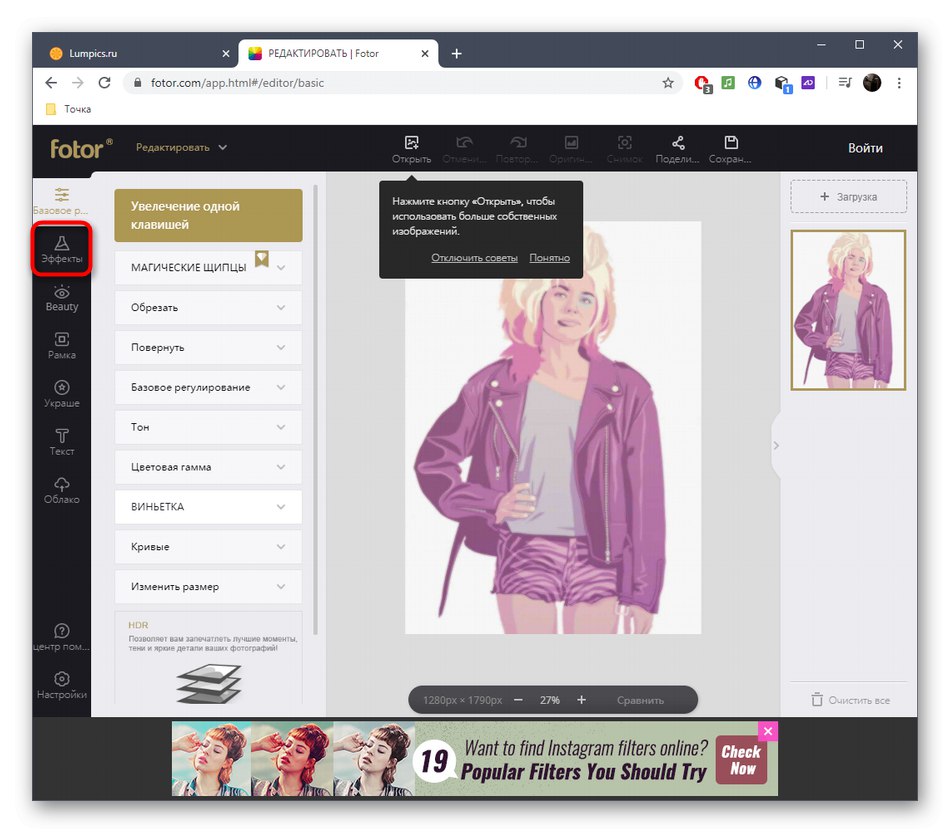The width and height of the screenshot is (950, 833).
Task: Open the Настройки (Settings) sidebar icon
Action: (x=61, y=686)
